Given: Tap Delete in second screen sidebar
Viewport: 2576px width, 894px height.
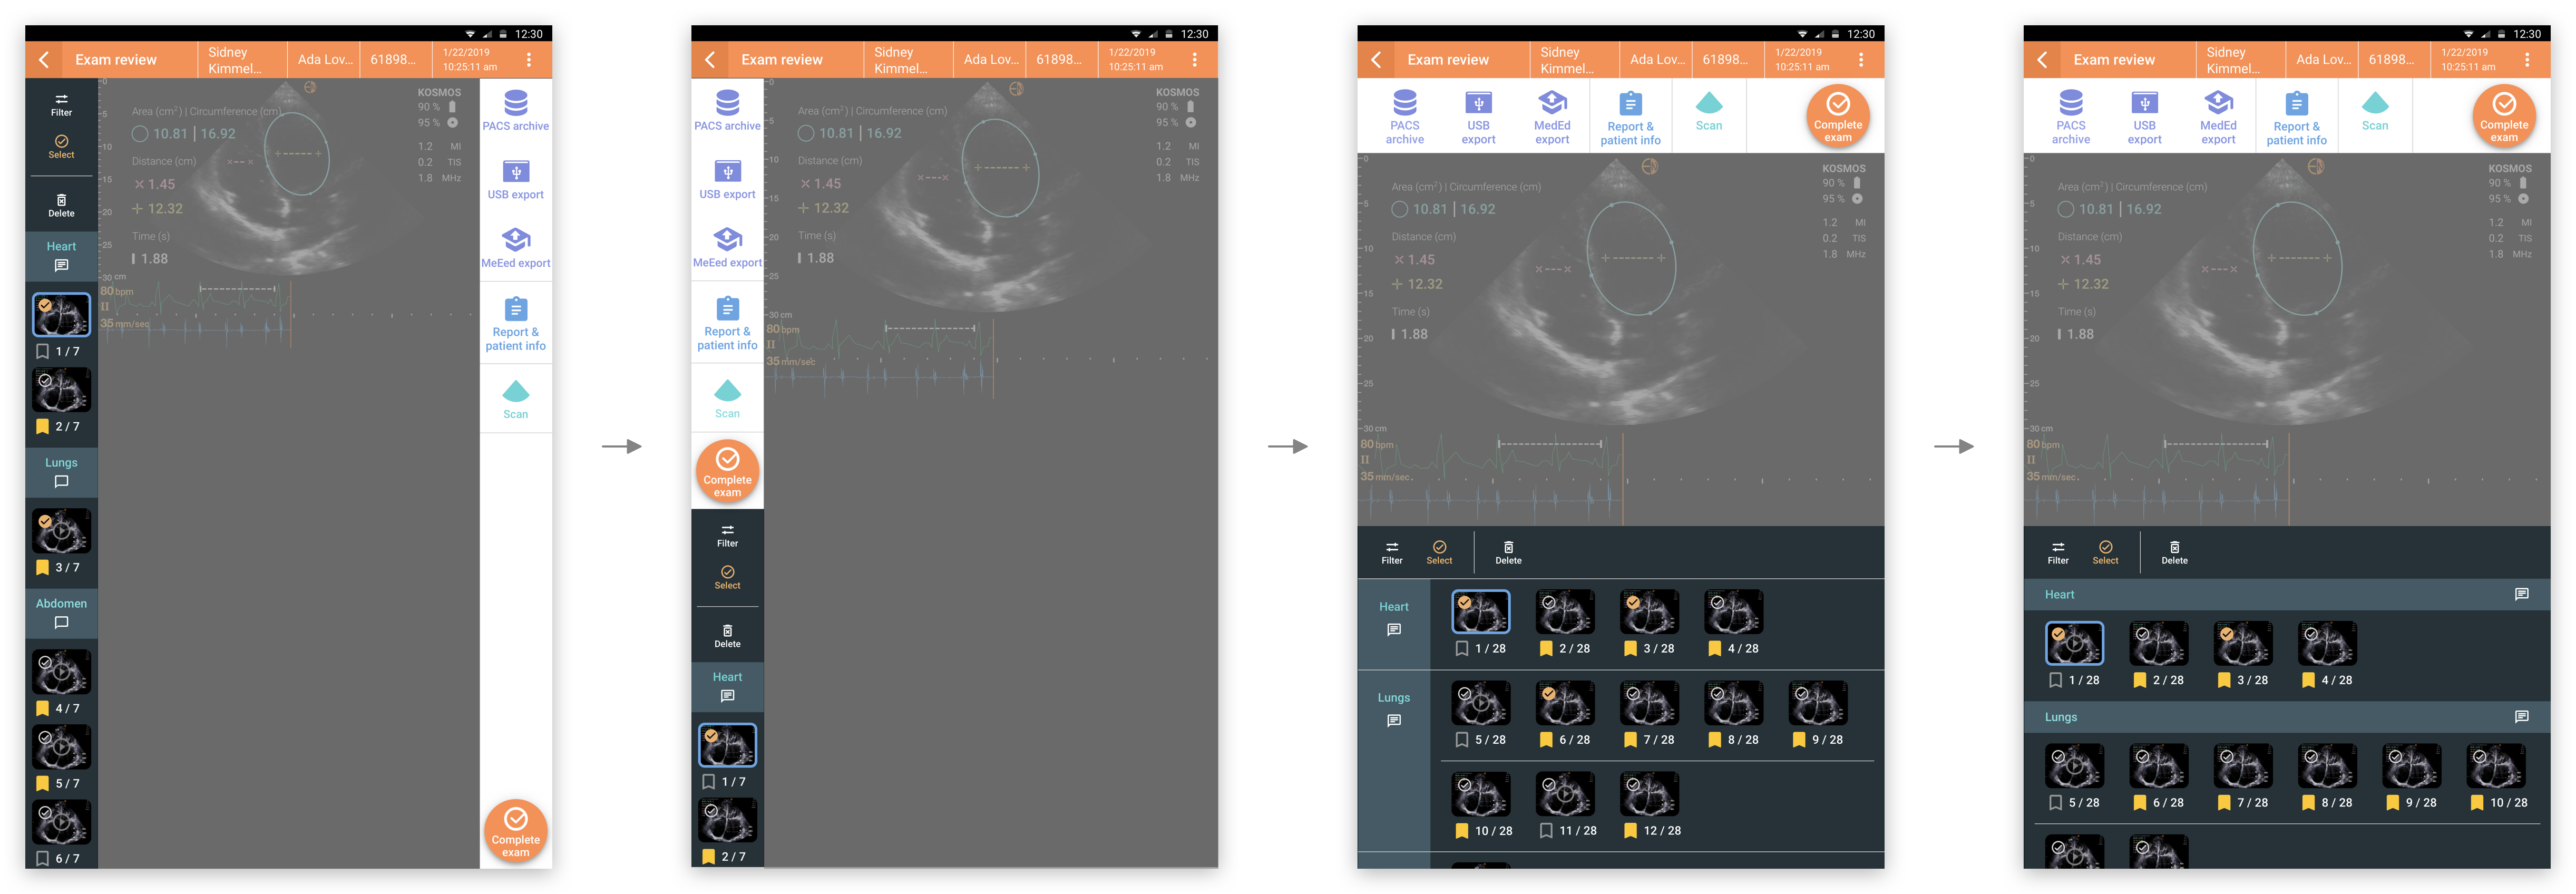Looking at the screenshot, I should pos(727,637).
